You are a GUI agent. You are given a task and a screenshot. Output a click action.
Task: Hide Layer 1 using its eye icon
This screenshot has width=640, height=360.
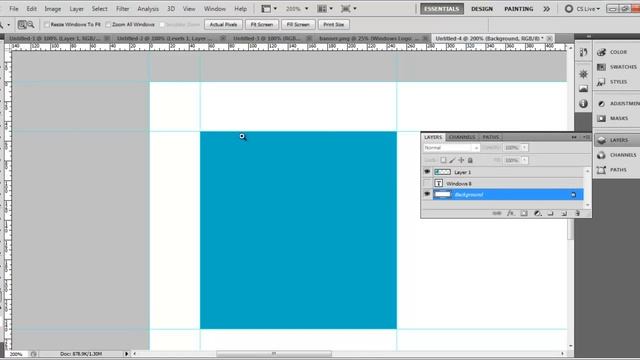pyautogui.click(x=427, y=172)
